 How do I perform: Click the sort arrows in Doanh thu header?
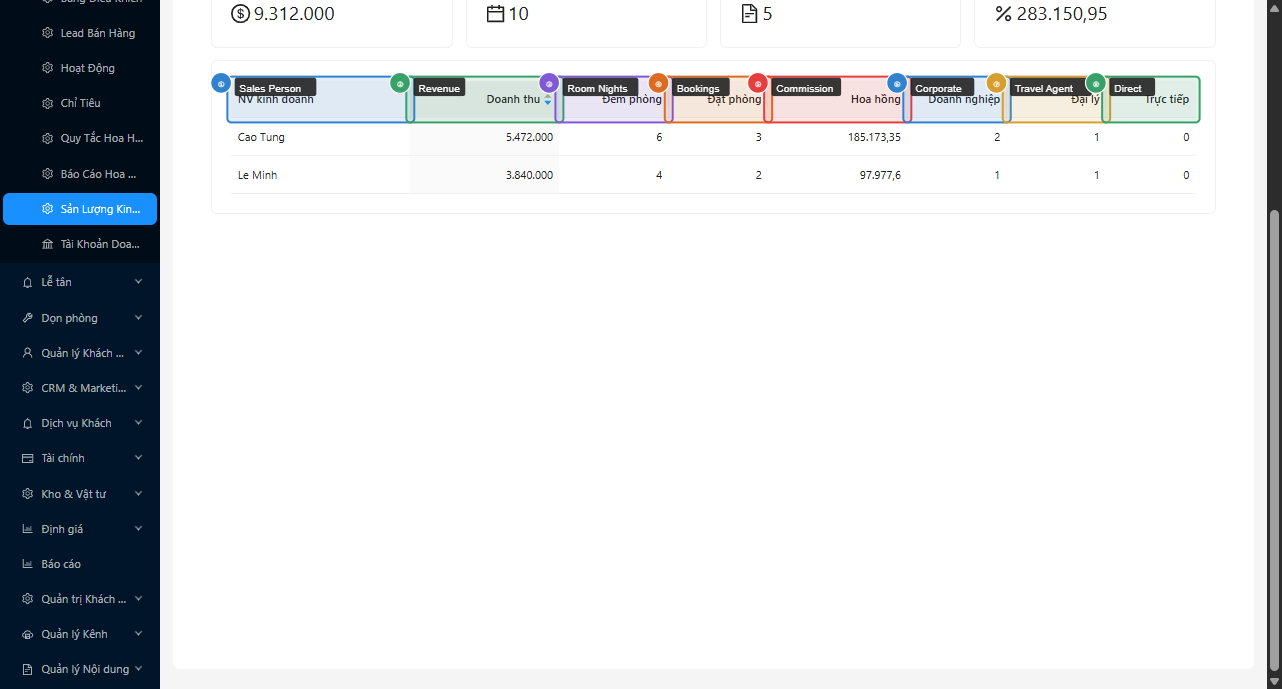pyautogui.click(x=547, y=100)
